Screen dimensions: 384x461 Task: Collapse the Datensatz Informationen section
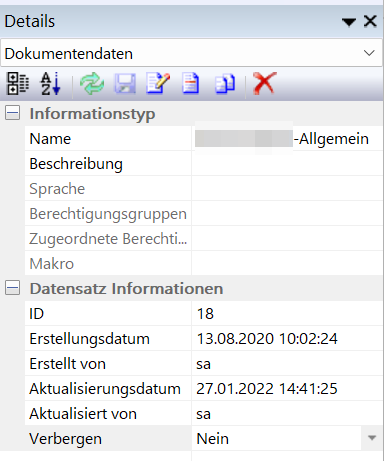click(x=12, y=288)
